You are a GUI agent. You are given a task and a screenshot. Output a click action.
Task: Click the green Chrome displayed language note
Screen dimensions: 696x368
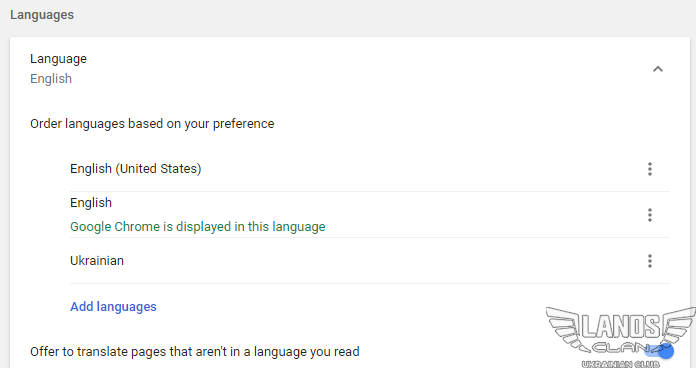pos(198,227)
